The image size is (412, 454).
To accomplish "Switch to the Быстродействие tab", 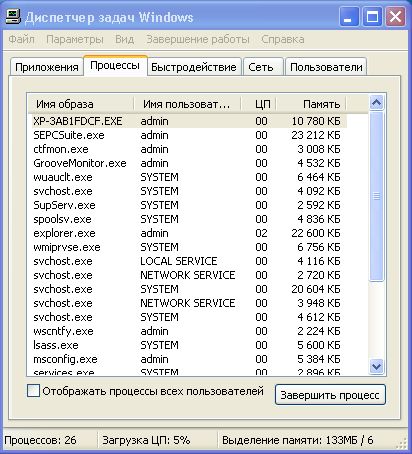I will click(194, 67).
